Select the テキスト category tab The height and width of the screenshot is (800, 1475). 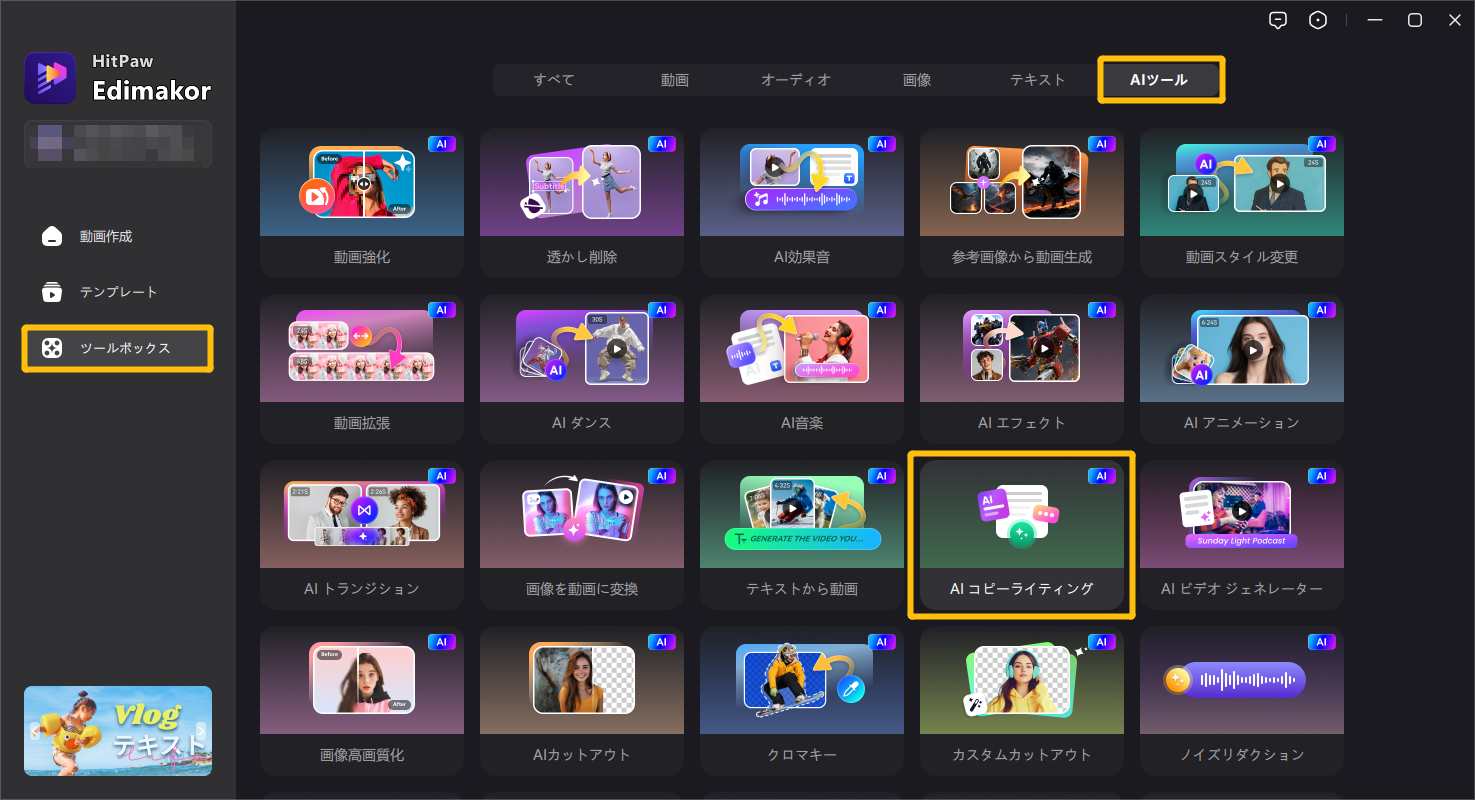[1037, 80]
